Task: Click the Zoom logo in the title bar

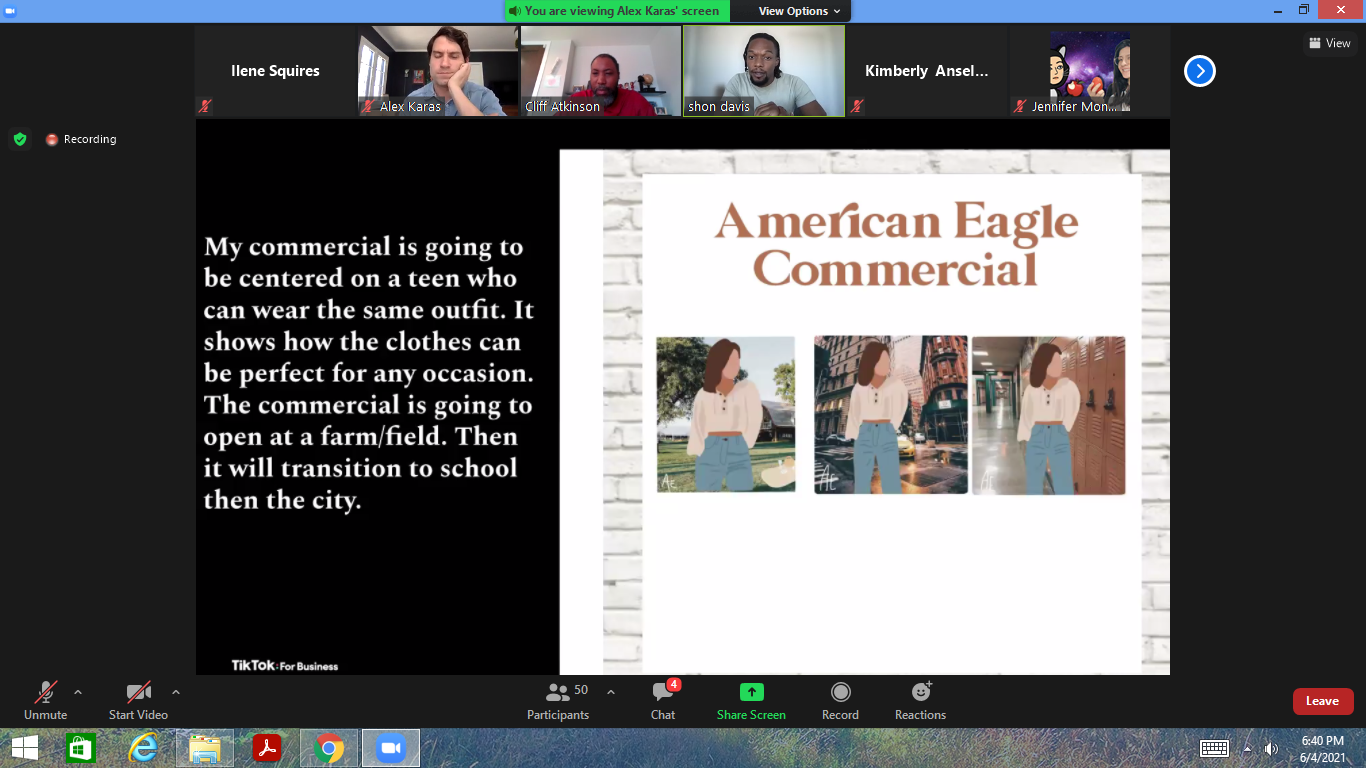Action: coord(11,10)
